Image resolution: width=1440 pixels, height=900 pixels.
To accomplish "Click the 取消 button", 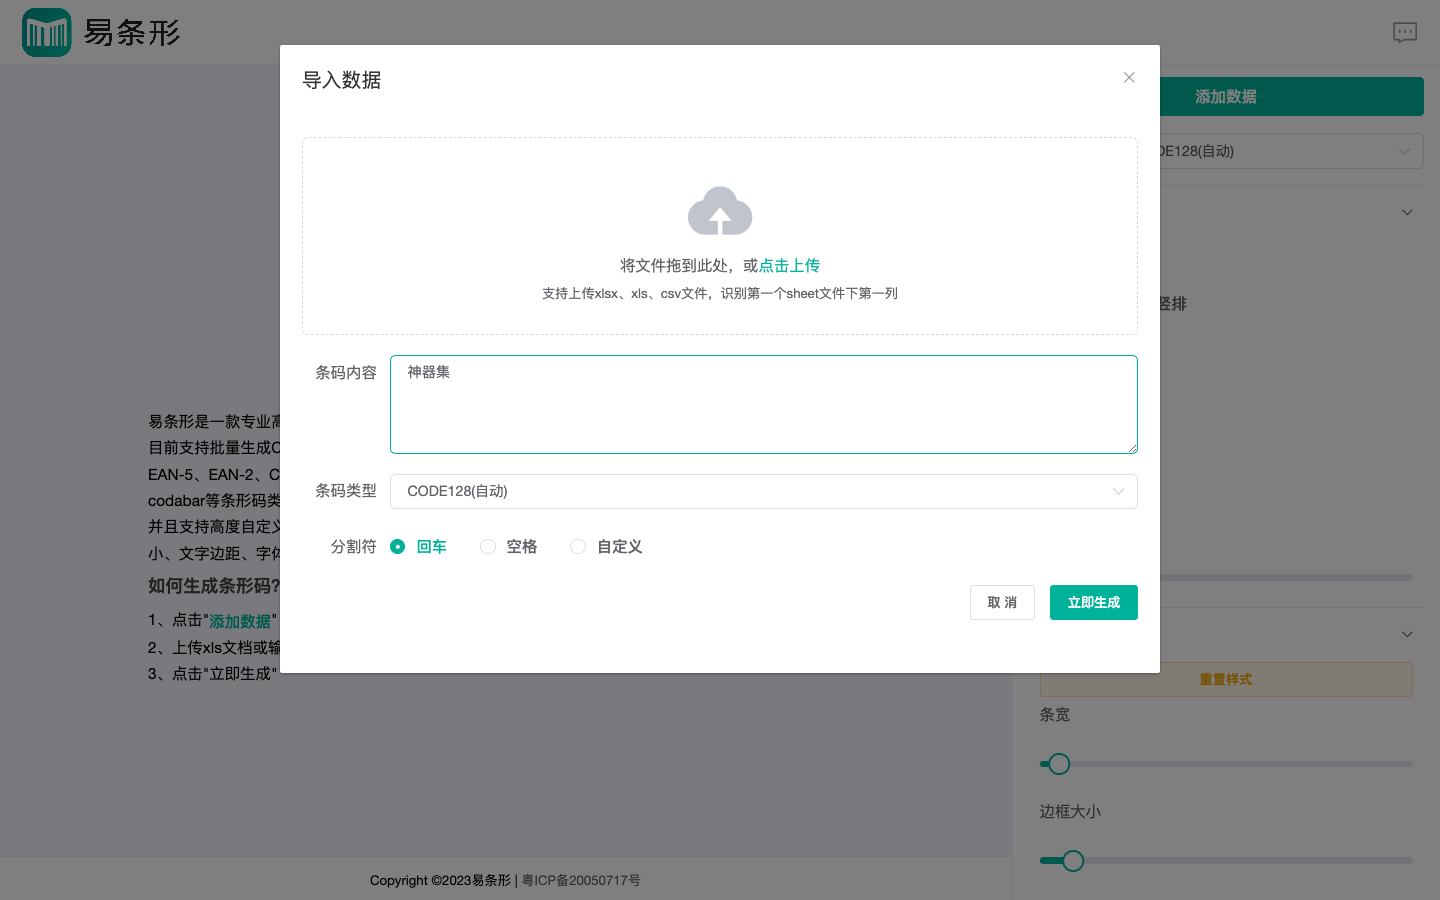I will coord(1002,602).
